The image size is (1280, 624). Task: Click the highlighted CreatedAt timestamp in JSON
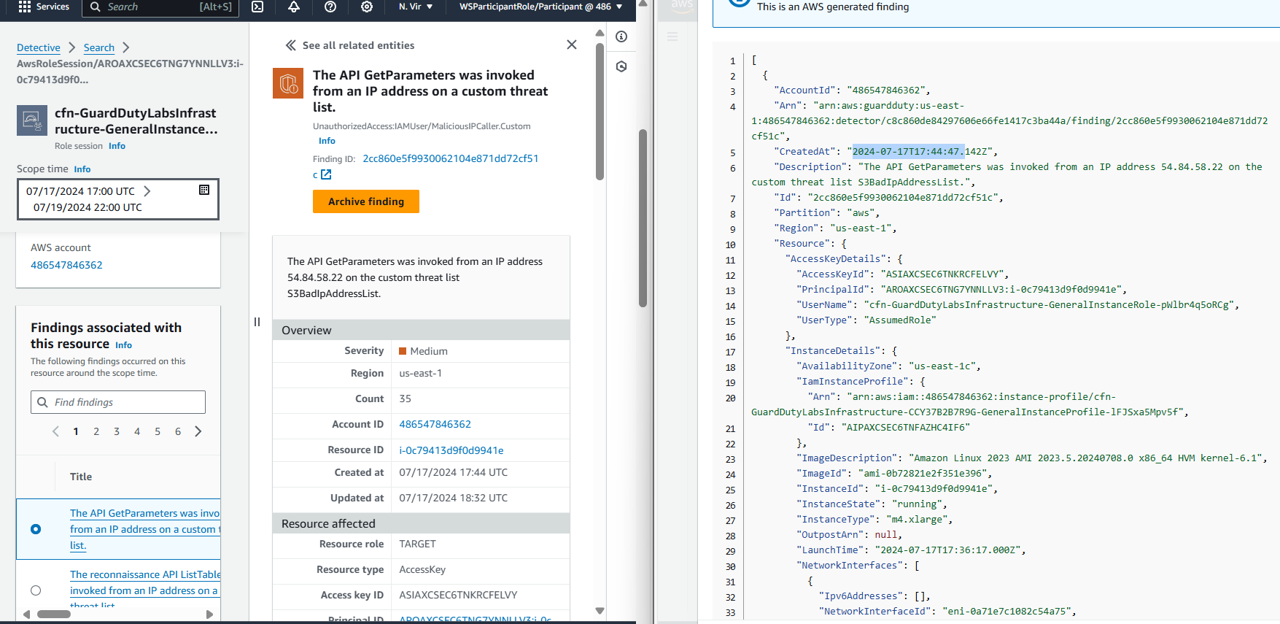(908, 152)
